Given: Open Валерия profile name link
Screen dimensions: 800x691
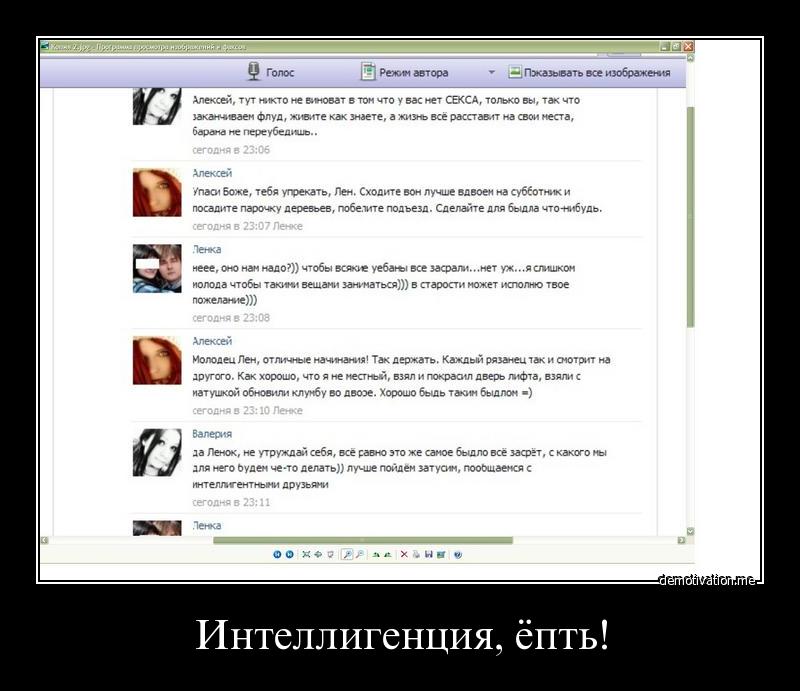Looking at the screenshot, I should pos(212,434).
